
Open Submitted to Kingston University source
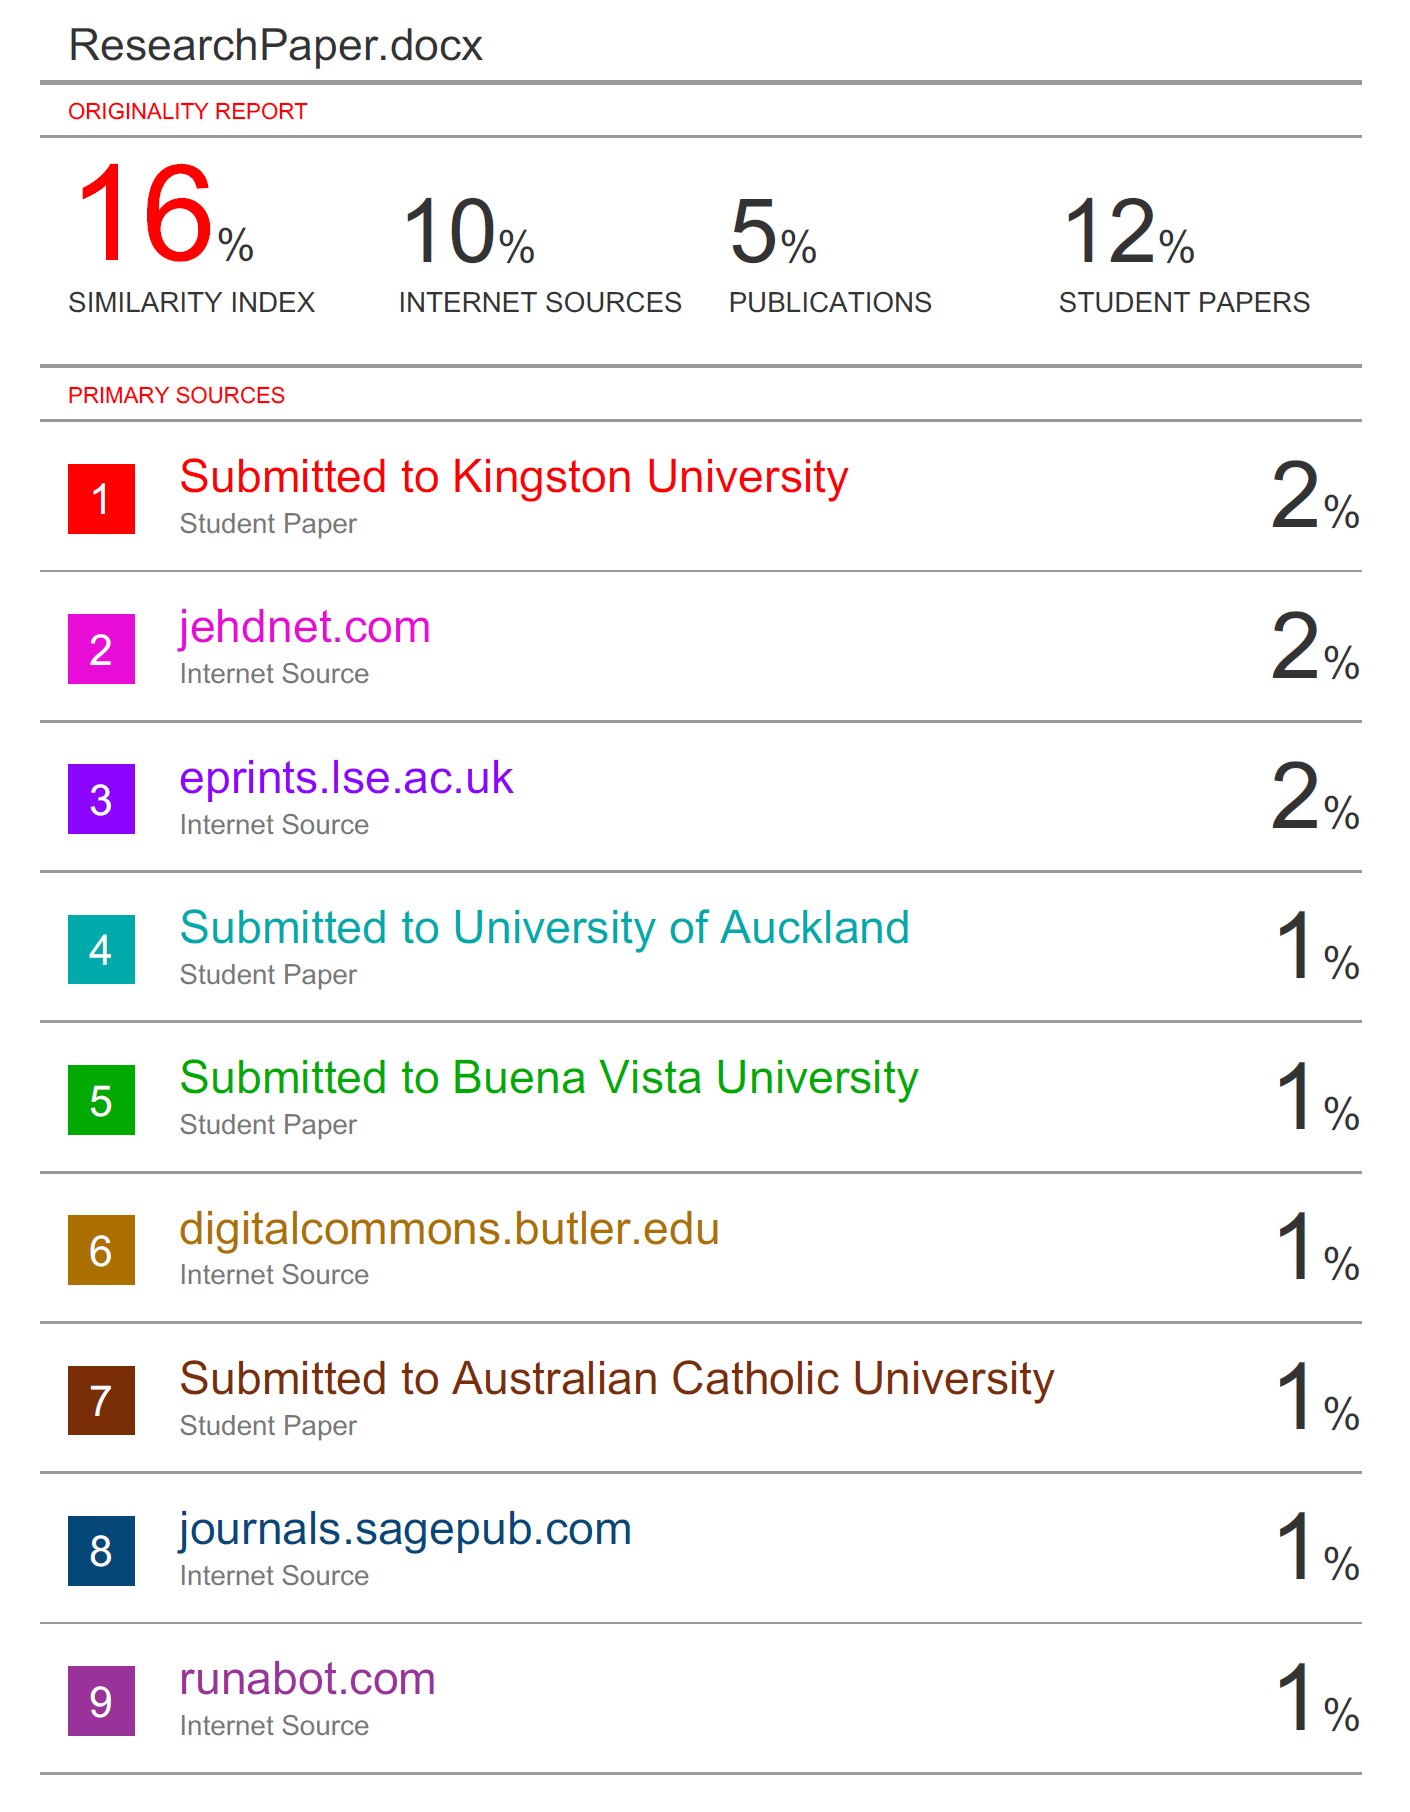(514, 477)
